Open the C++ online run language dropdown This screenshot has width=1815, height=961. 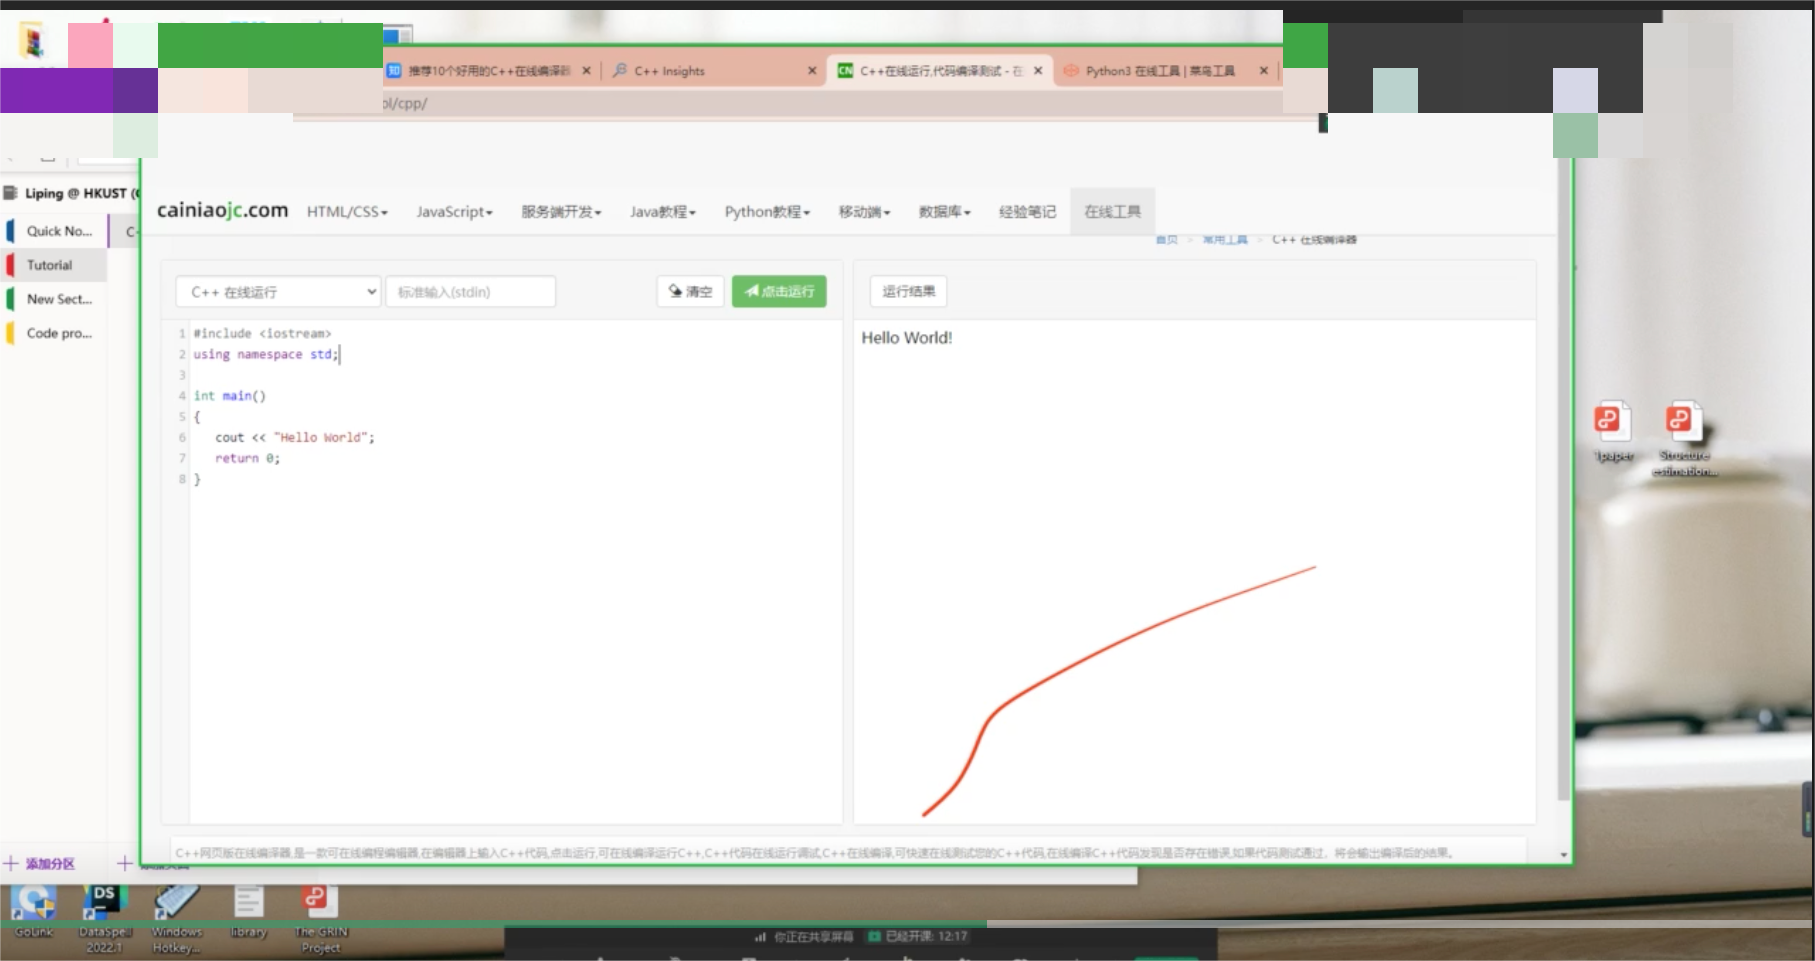pos(278,292)
